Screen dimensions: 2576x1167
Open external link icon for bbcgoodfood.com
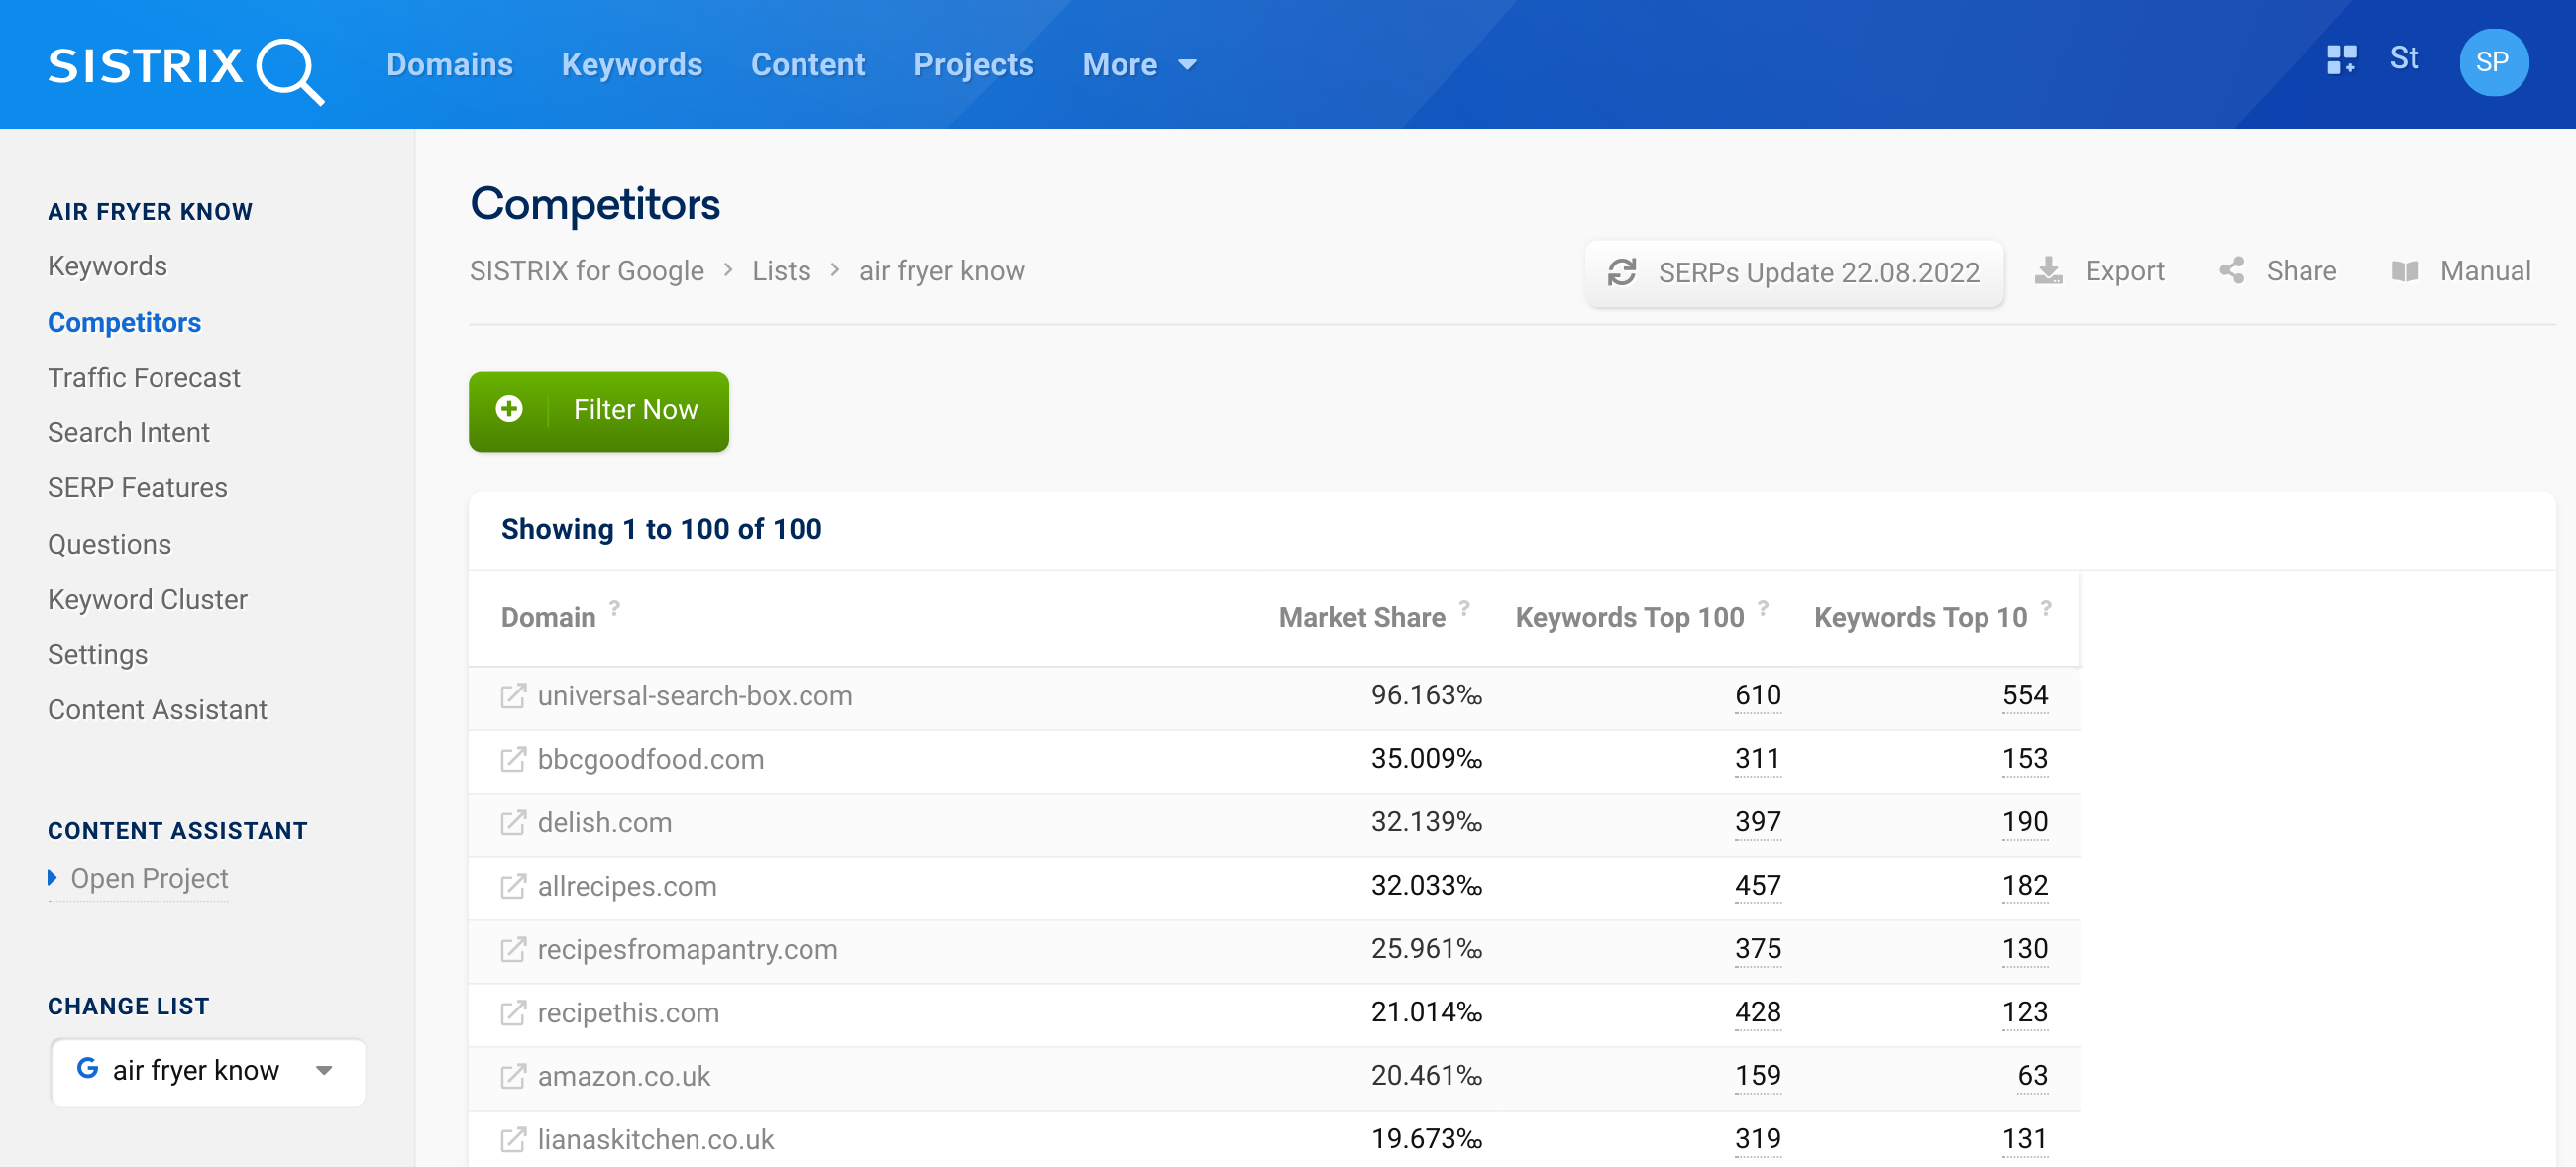pos(513,759)
